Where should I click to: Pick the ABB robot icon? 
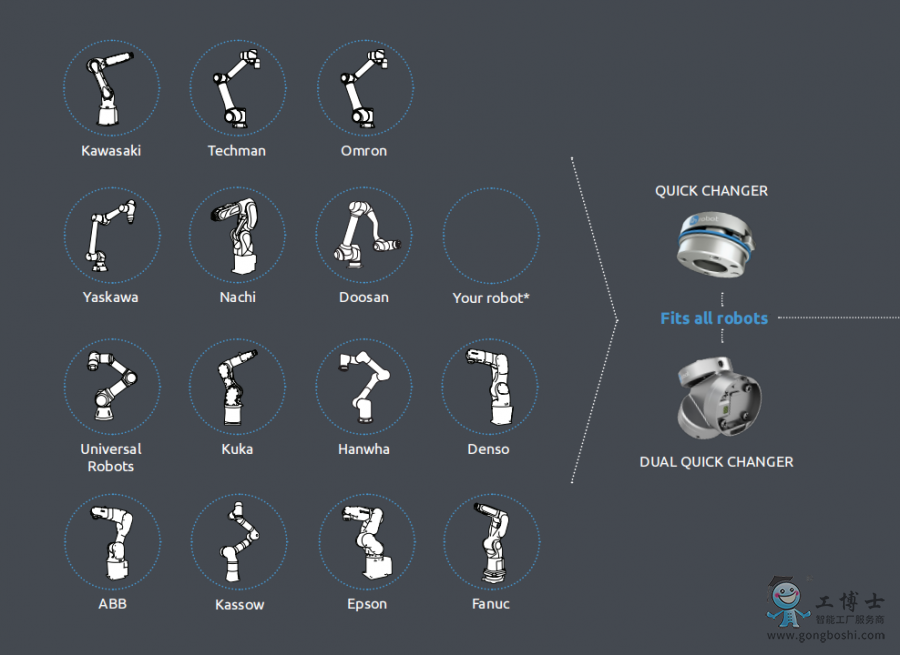click(x=111, y=541)
